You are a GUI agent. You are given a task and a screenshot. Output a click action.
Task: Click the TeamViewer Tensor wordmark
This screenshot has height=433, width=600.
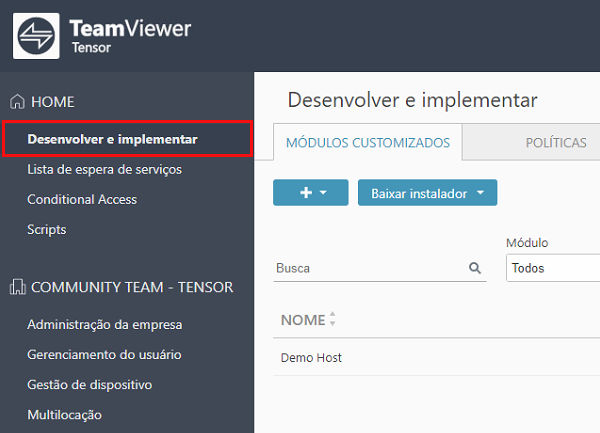(x=130, y=36)
